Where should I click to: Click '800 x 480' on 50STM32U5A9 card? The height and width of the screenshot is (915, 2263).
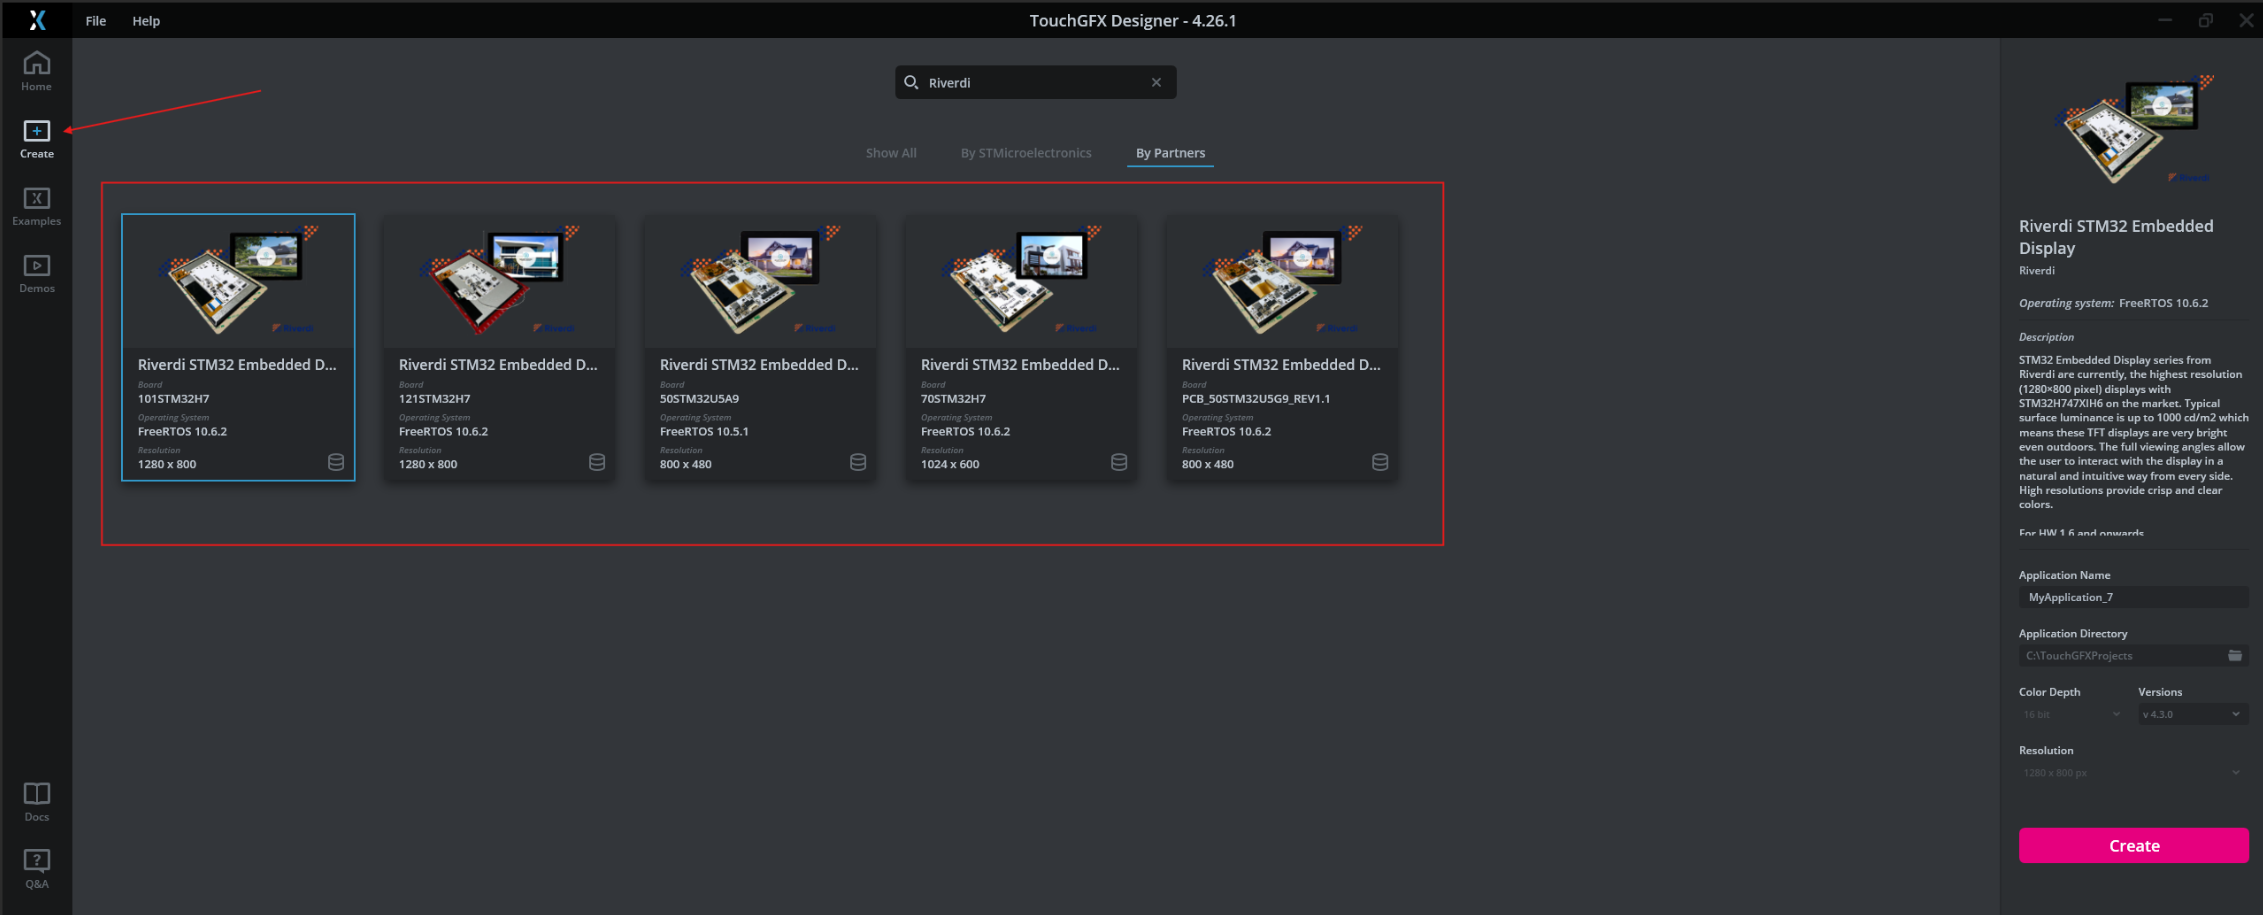point(686,464)
